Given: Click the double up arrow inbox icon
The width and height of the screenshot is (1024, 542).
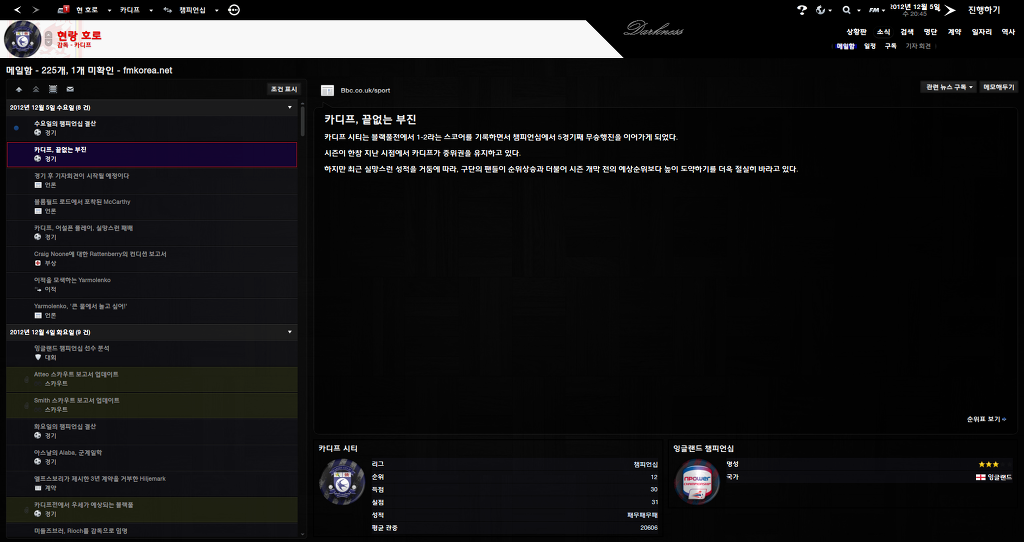Looking at the screenshot, I should [36, 89].
